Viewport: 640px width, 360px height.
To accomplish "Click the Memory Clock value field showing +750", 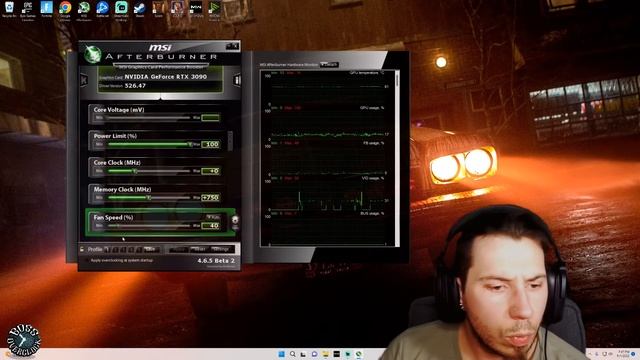I will coord(211,198).
